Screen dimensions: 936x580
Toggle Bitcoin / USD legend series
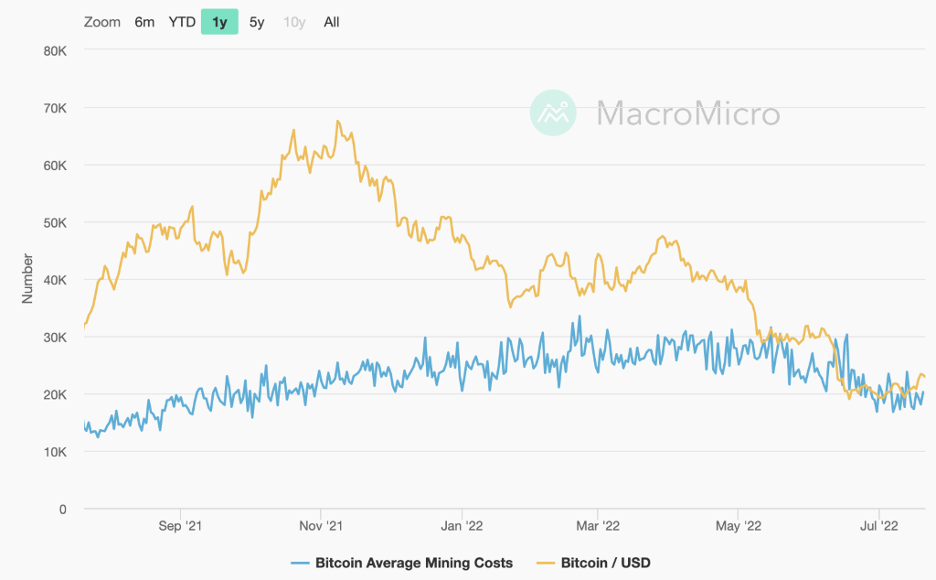[x=605, y=563]
